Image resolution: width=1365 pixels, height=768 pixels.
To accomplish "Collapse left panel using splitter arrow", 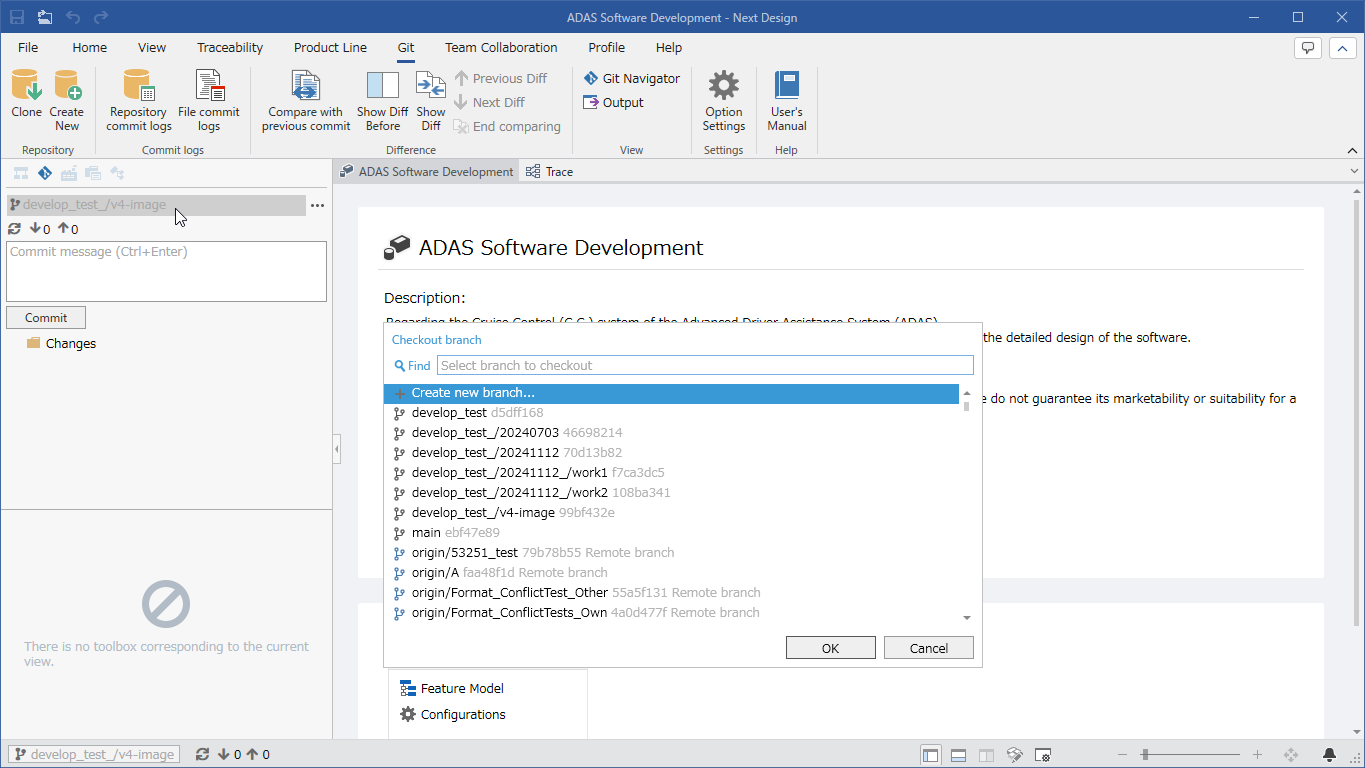I will [x=336, y=450].
